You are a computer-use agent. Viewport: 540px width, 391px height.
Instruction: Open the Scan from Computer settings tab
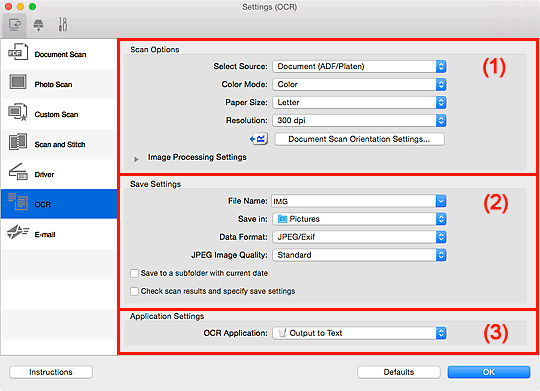pos(15,25)
